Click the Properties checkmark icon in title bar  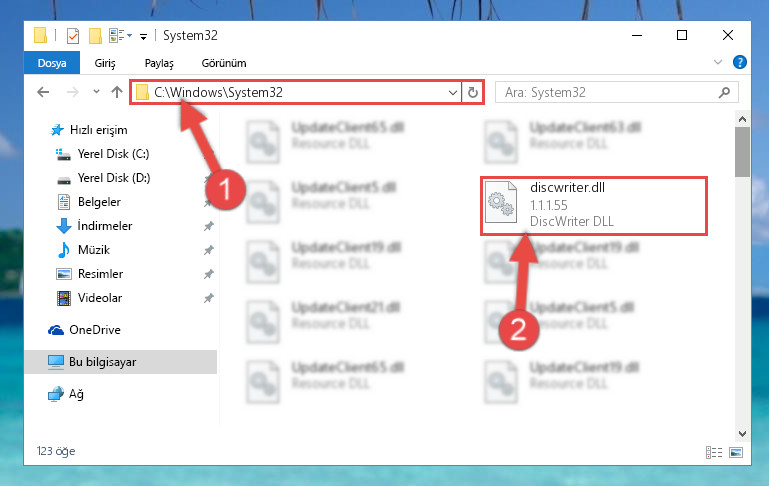[73, 36]
